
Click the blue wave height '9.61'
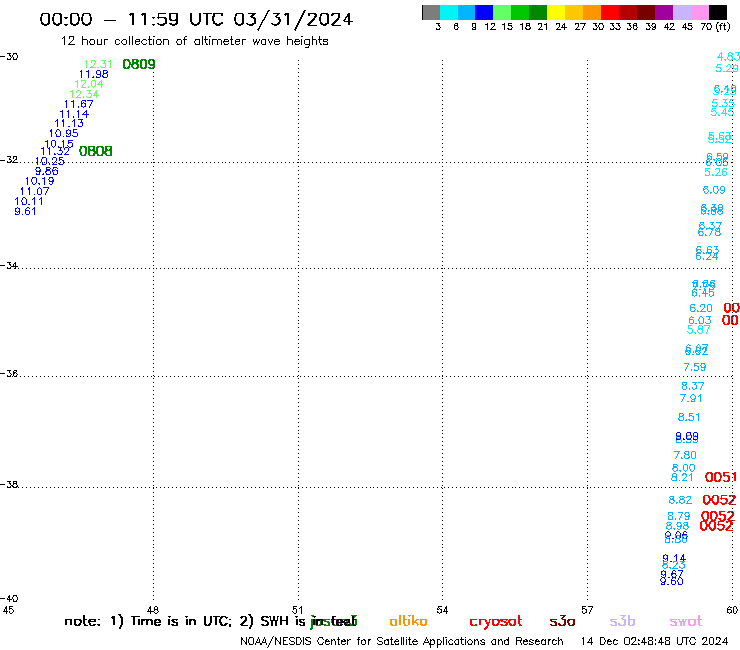(25, 211)
